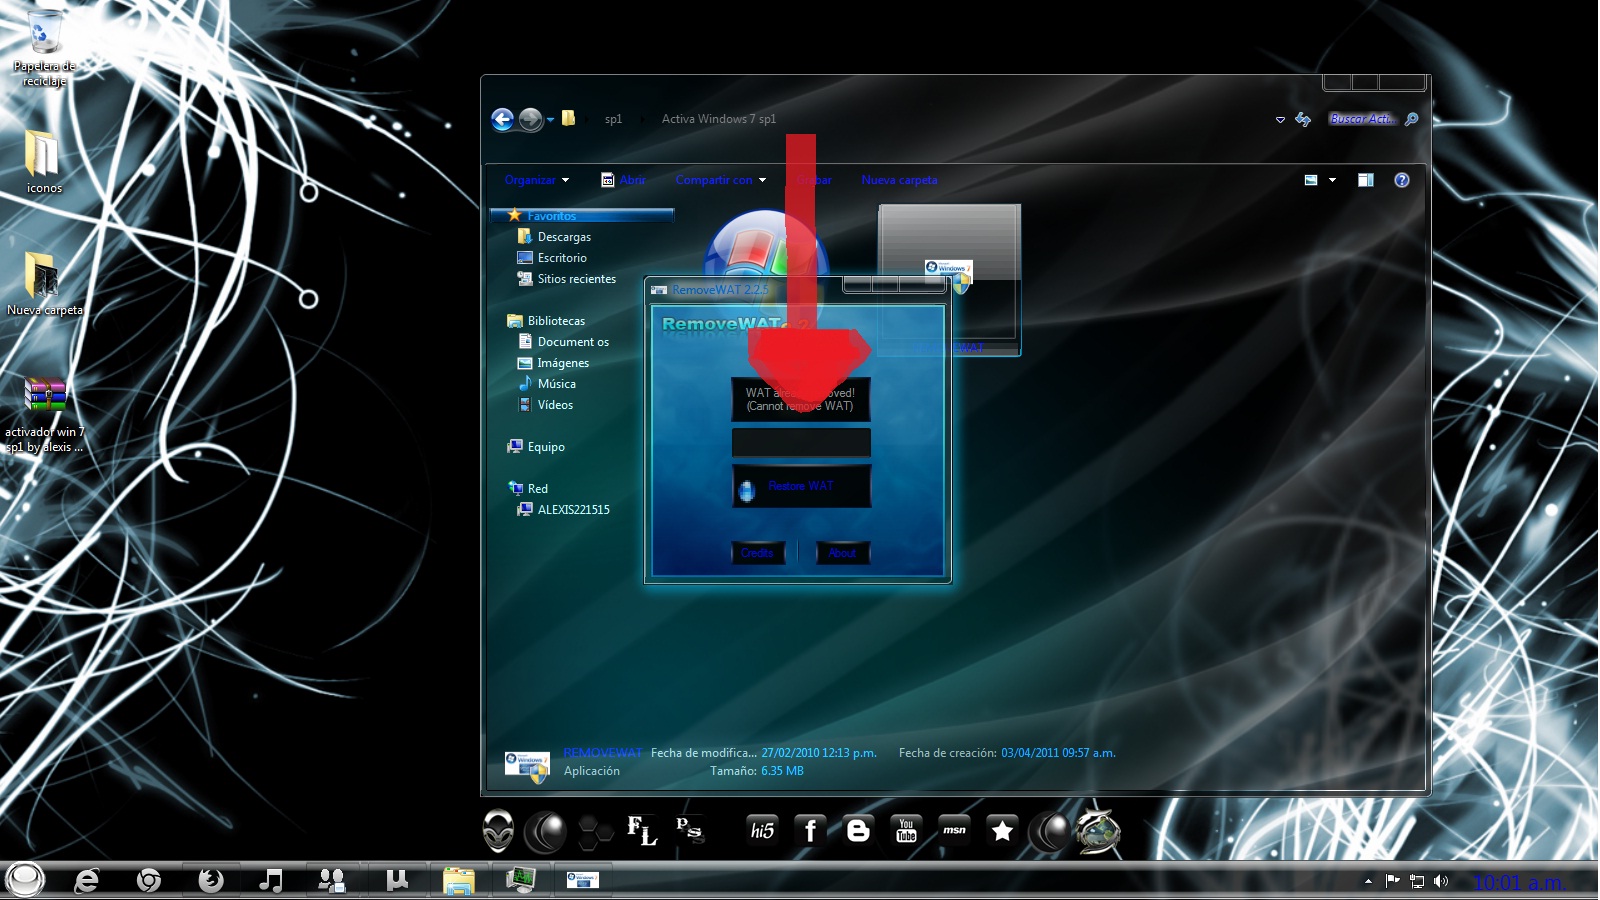Select the iconos folder on the desktop

(43, 162)
